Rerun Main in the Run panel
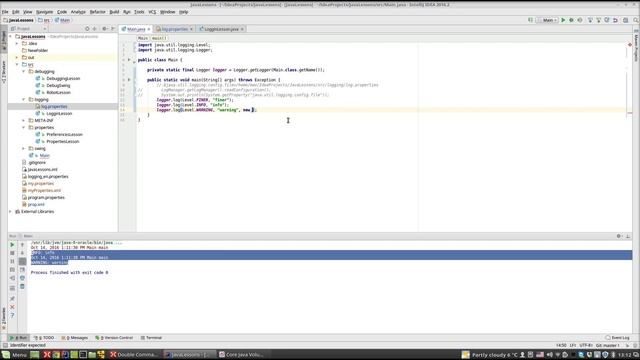This screenshot has width=640, height=360. 12,245
